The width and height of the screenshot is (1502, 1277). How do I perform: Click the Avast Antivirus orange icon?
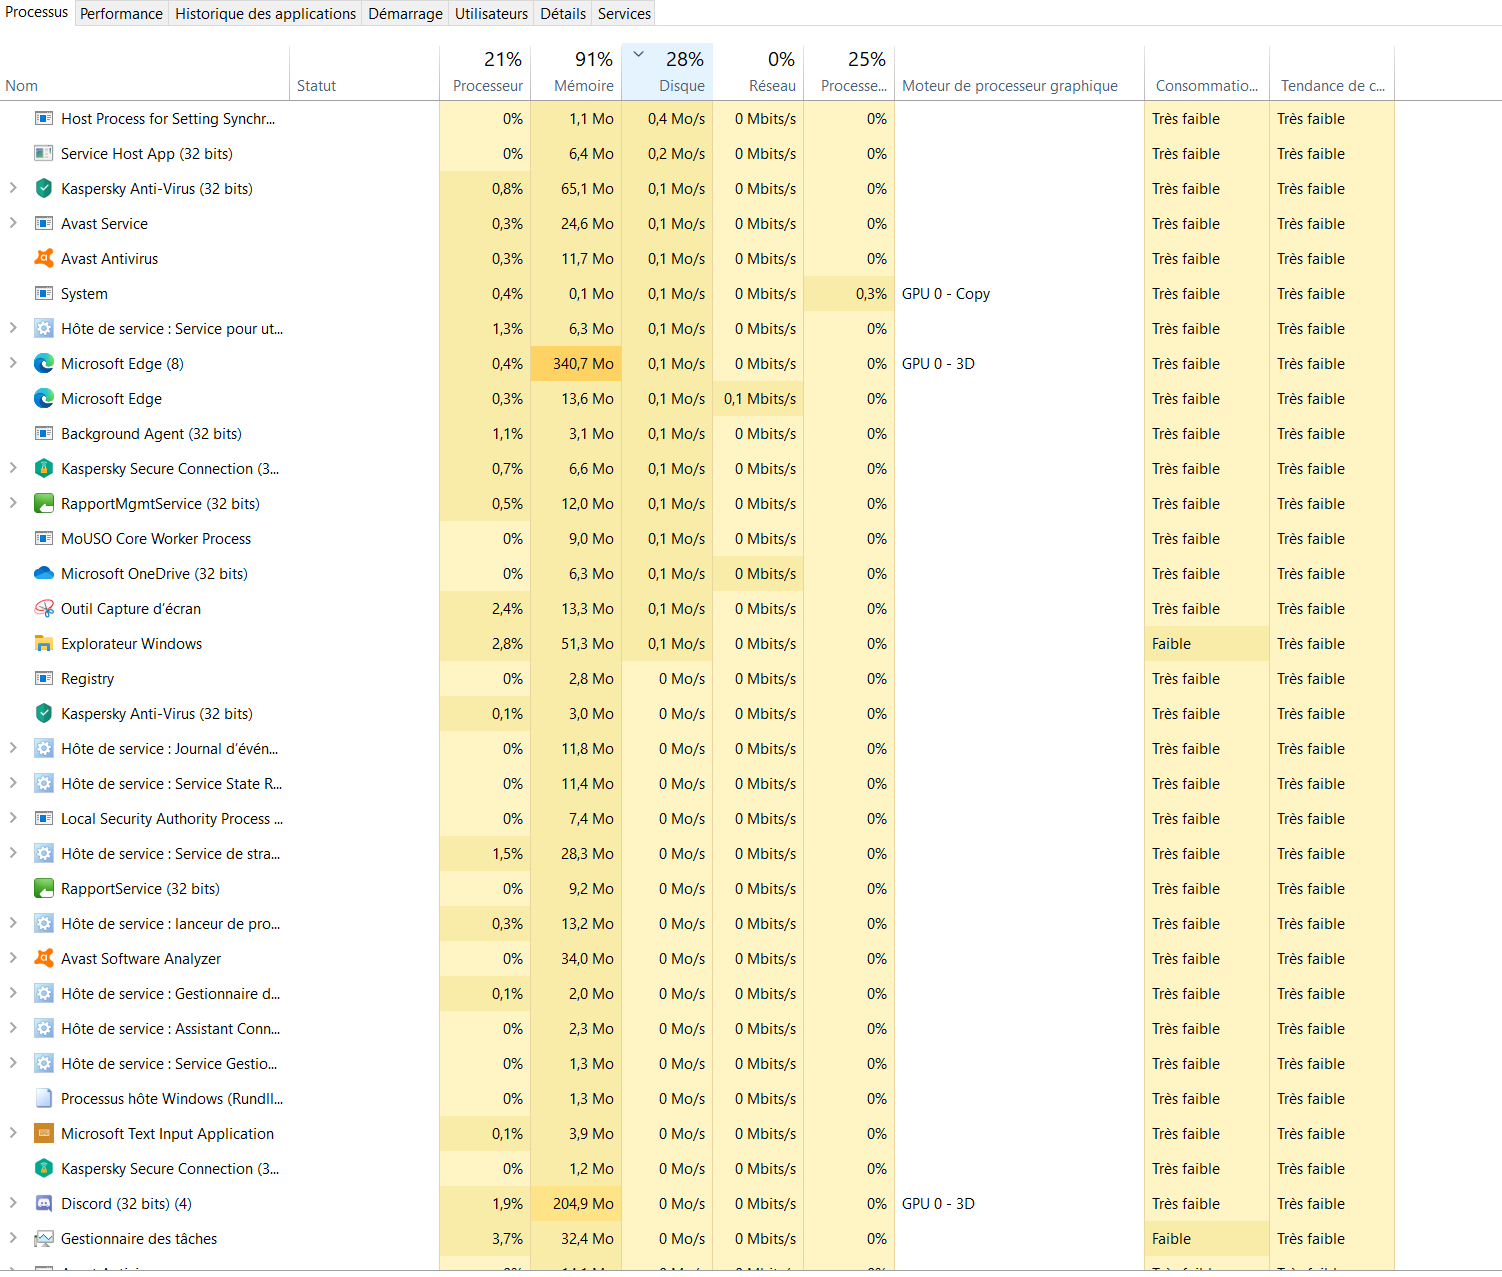44,258
